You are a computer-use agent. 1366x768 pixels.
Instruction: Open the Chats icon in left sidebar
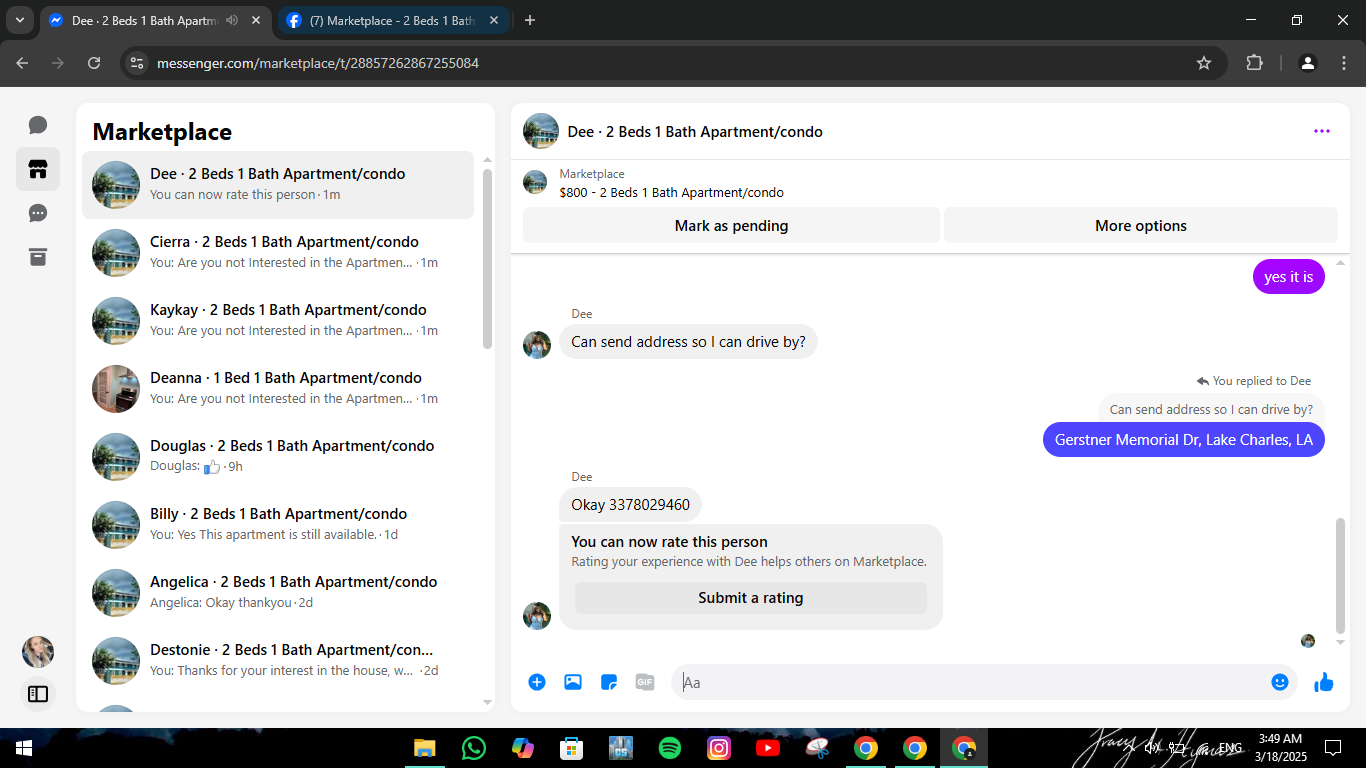click(38, 125)
